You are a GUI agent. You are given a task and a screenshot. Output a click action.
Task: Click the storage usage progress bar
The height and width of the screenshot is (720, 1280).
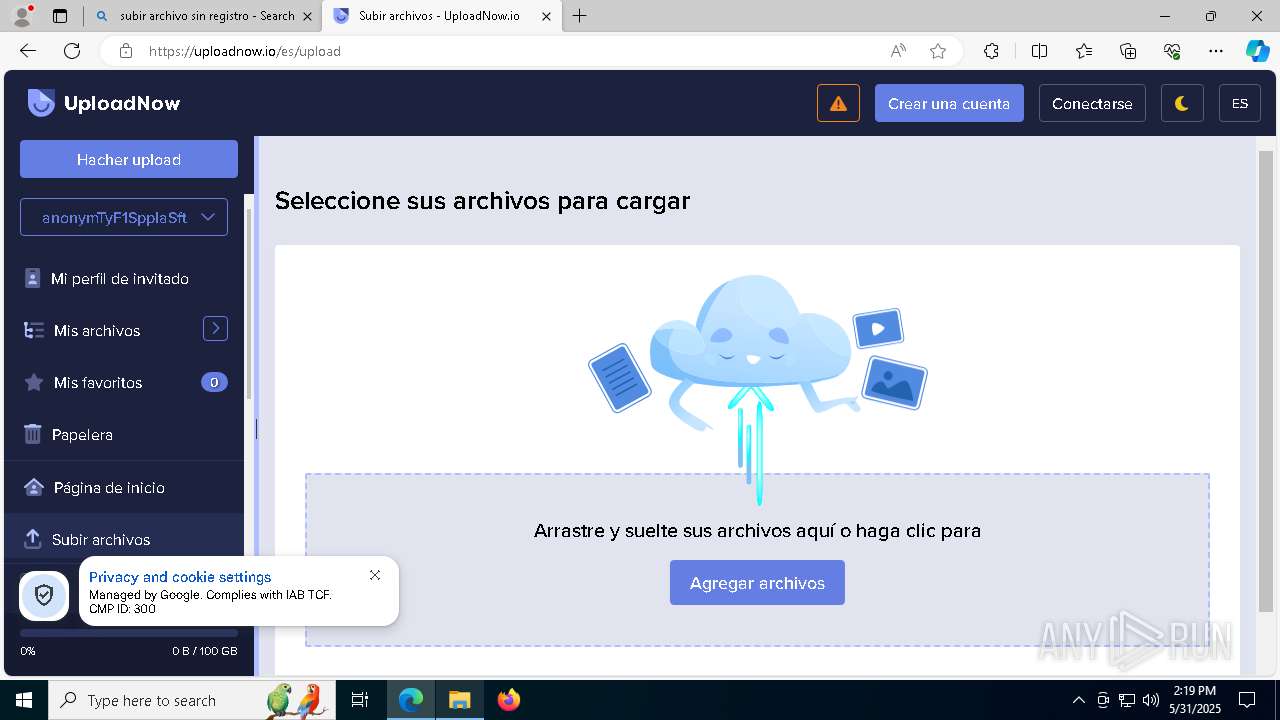click(x=129, y=633)
